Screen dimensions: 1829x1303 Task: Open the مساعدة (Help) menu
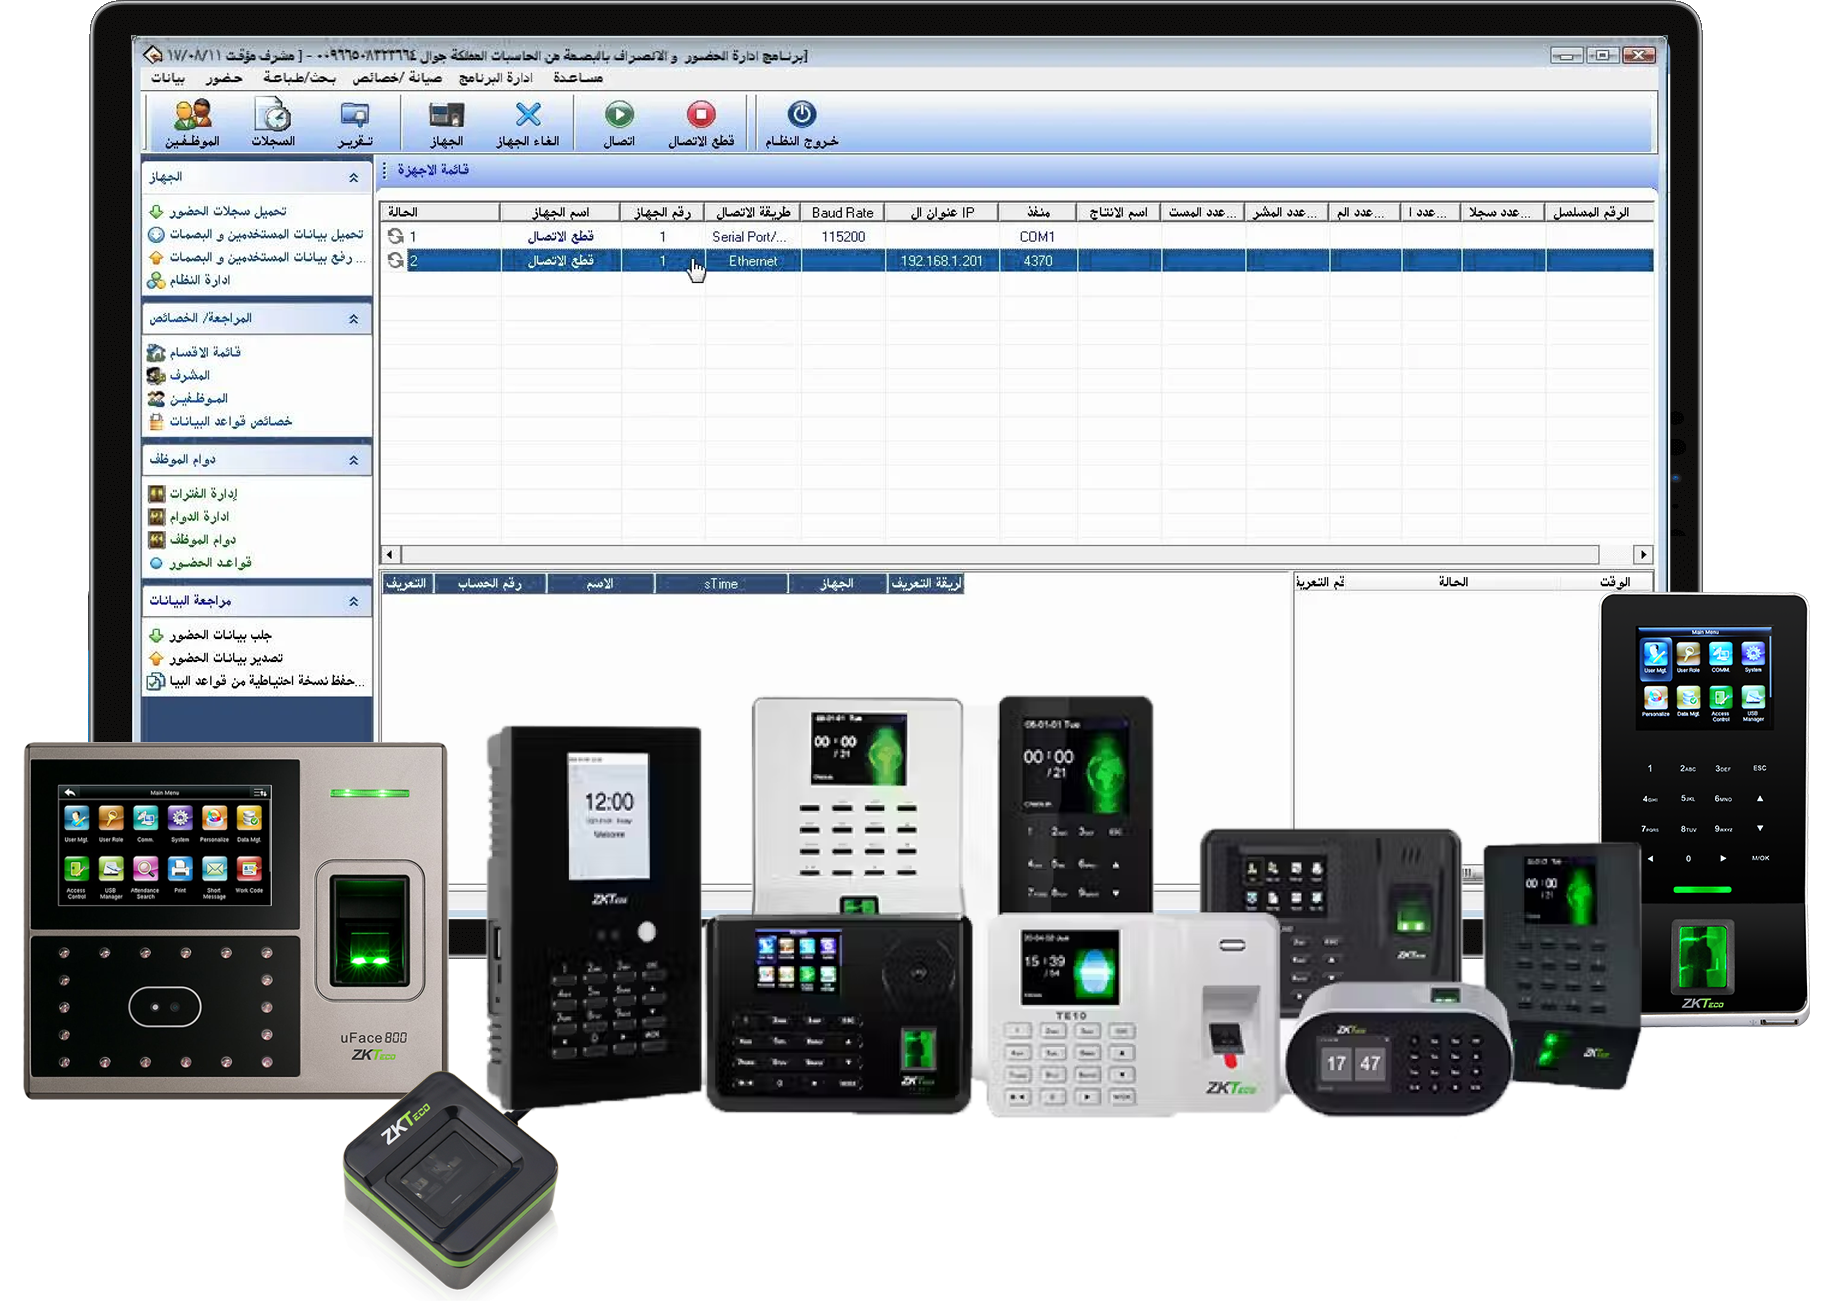click(577, 77)
